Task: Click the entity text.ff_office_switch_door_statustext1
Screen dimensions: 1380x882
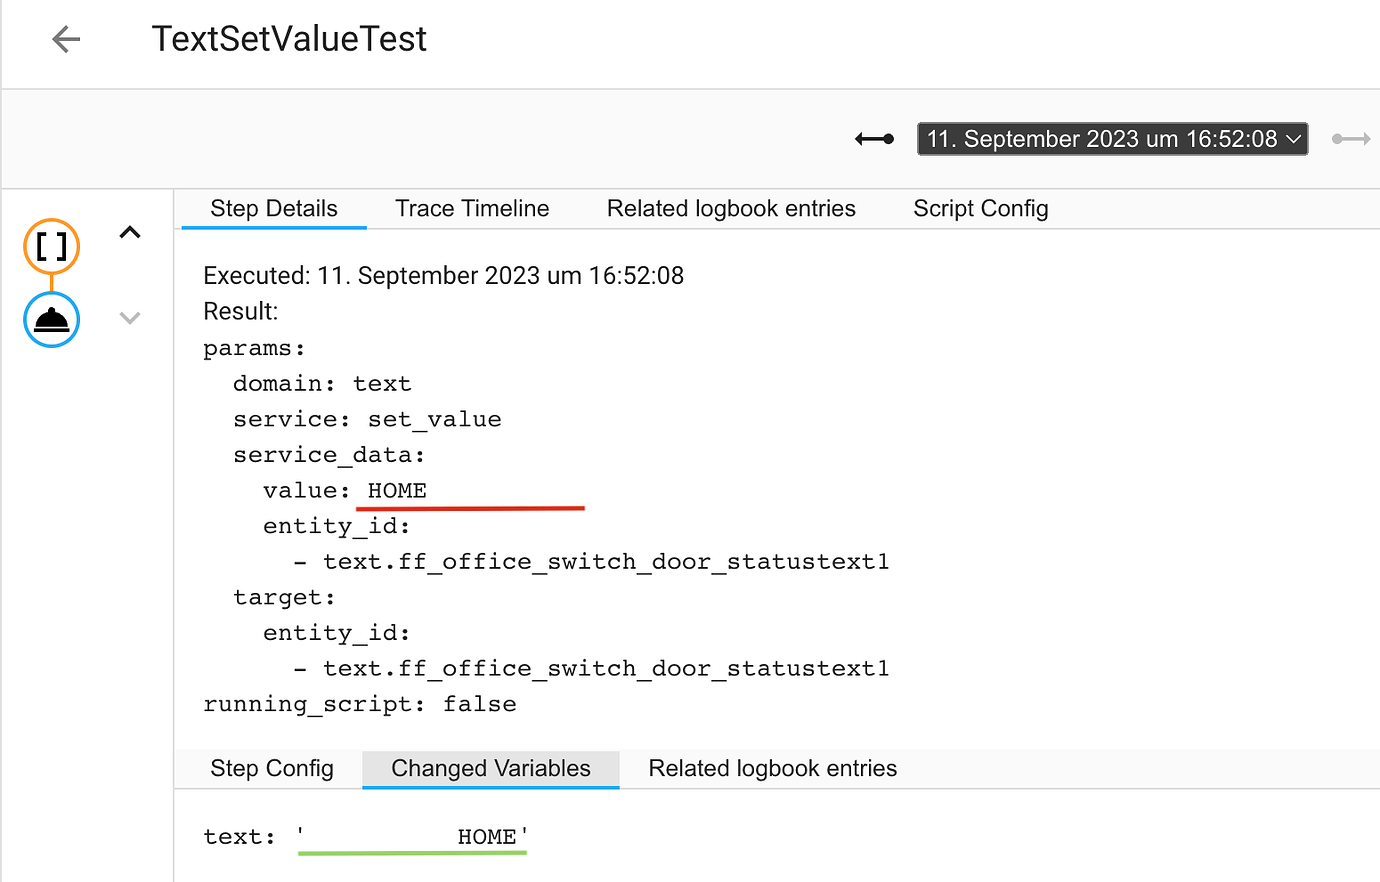Action: (605, 561)
